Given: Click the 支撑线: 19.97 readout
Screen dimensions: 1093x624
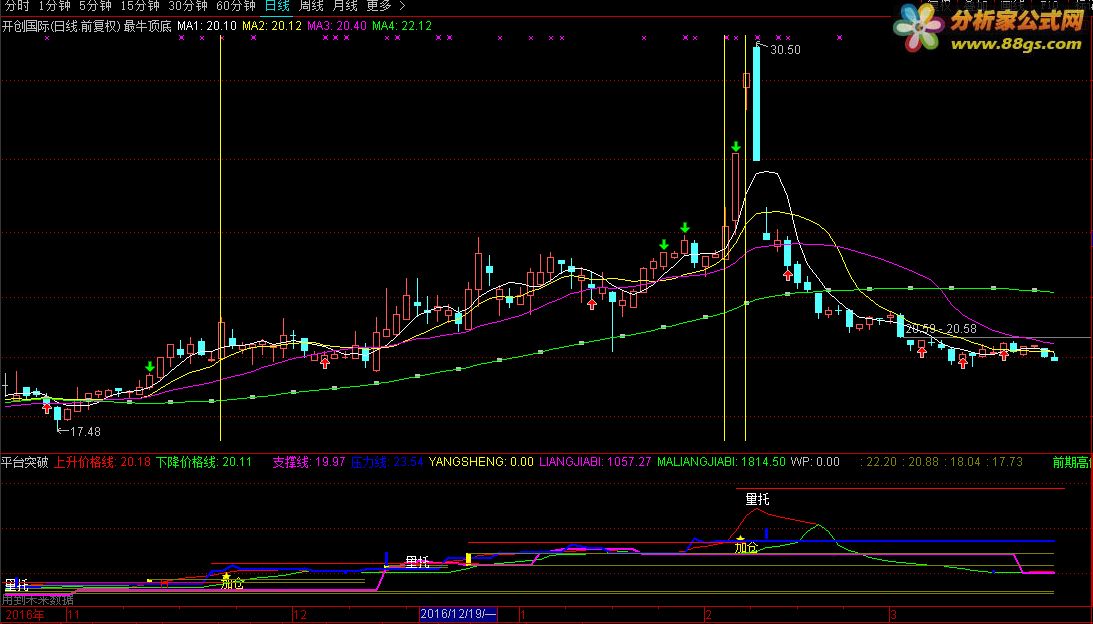Looking at the screenshot, I should point(309,462).
